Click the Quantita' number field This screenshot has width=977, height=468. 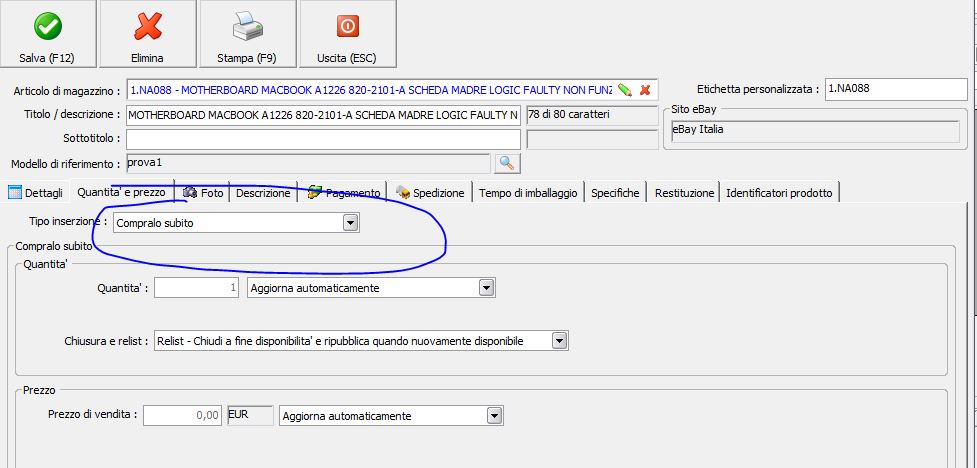point(196,288)
